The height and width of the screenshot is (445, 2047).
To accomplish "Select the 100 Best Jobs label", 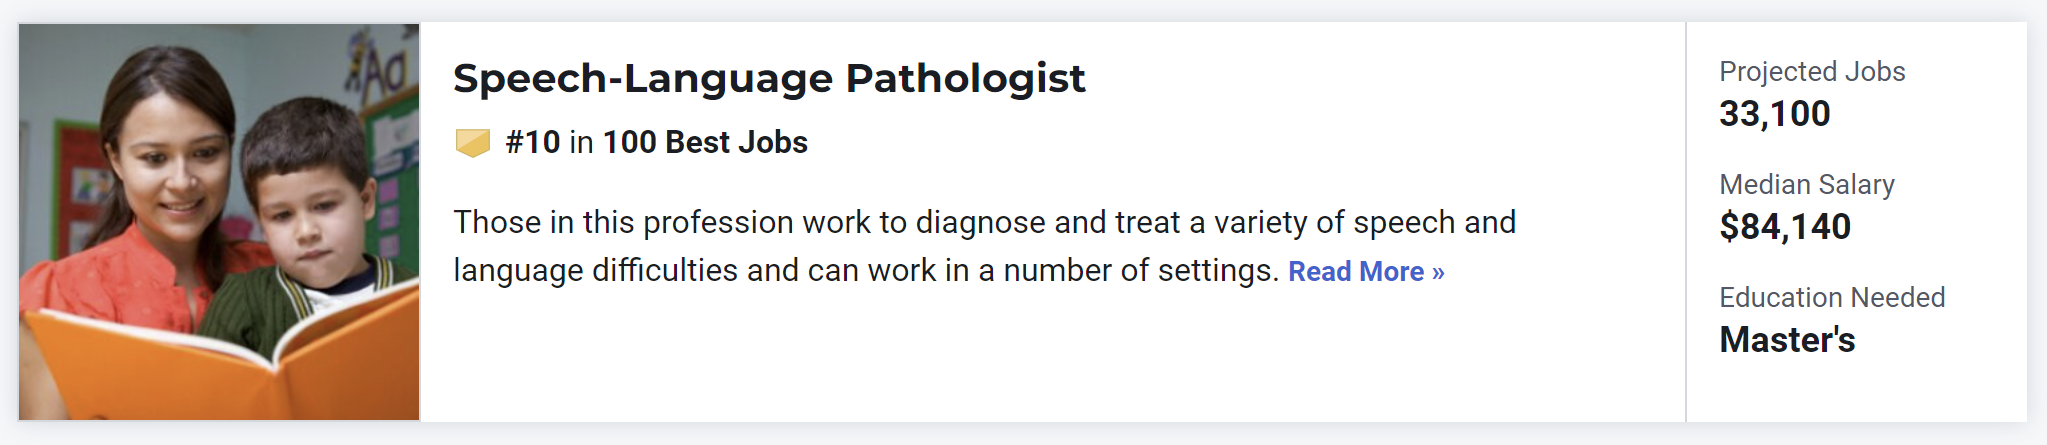I will coord(705,142).
